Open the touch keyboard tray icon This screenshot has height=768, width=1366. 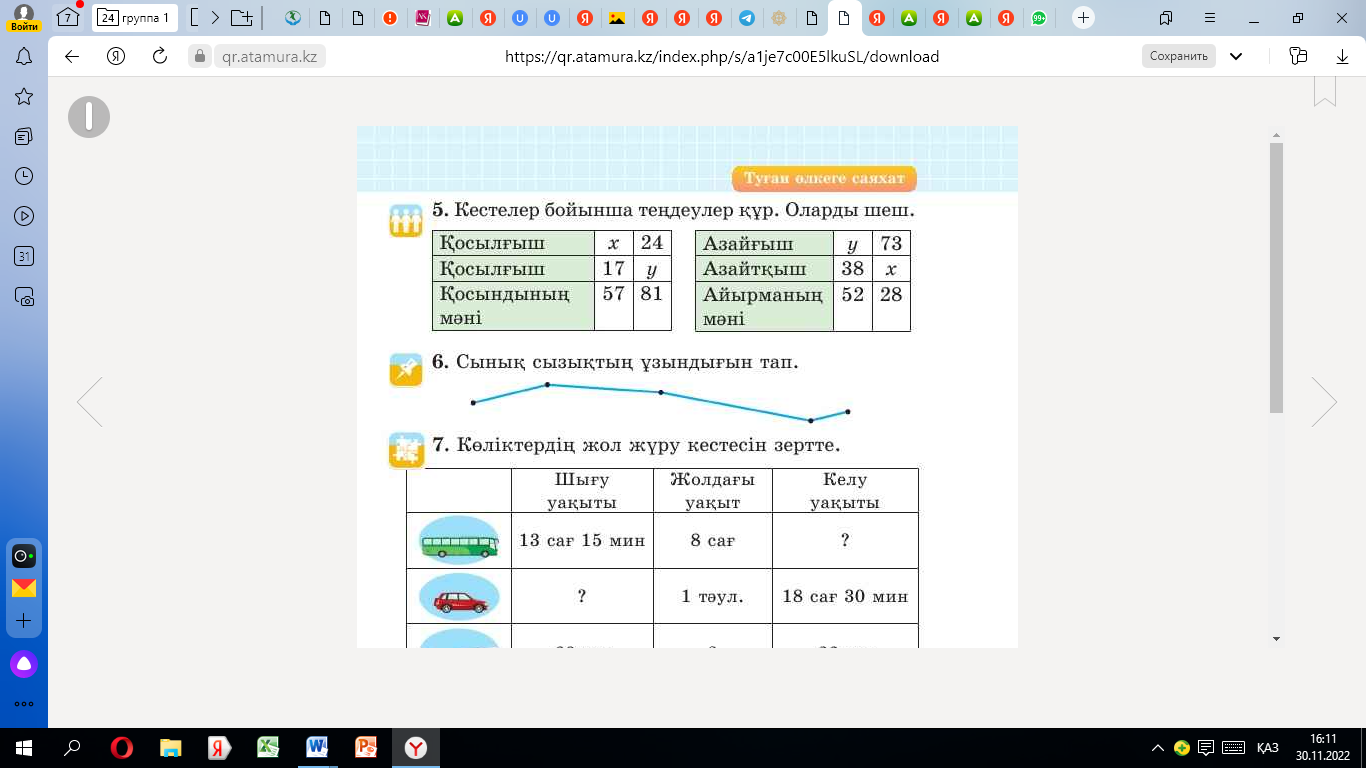[1233, 748]
